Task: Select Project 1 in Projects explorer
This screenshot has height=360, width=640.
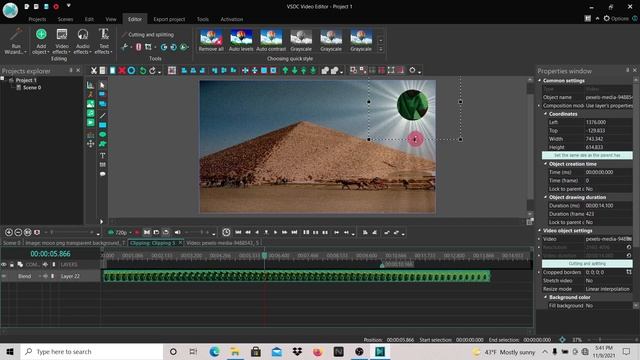Action: point(26,80)
